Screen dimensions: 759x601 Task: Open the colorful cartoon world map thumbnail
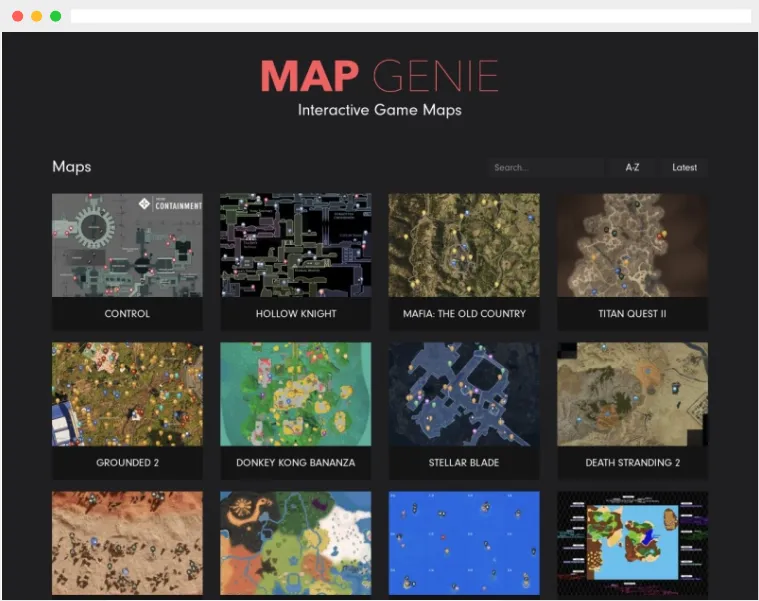click(296, 543)
